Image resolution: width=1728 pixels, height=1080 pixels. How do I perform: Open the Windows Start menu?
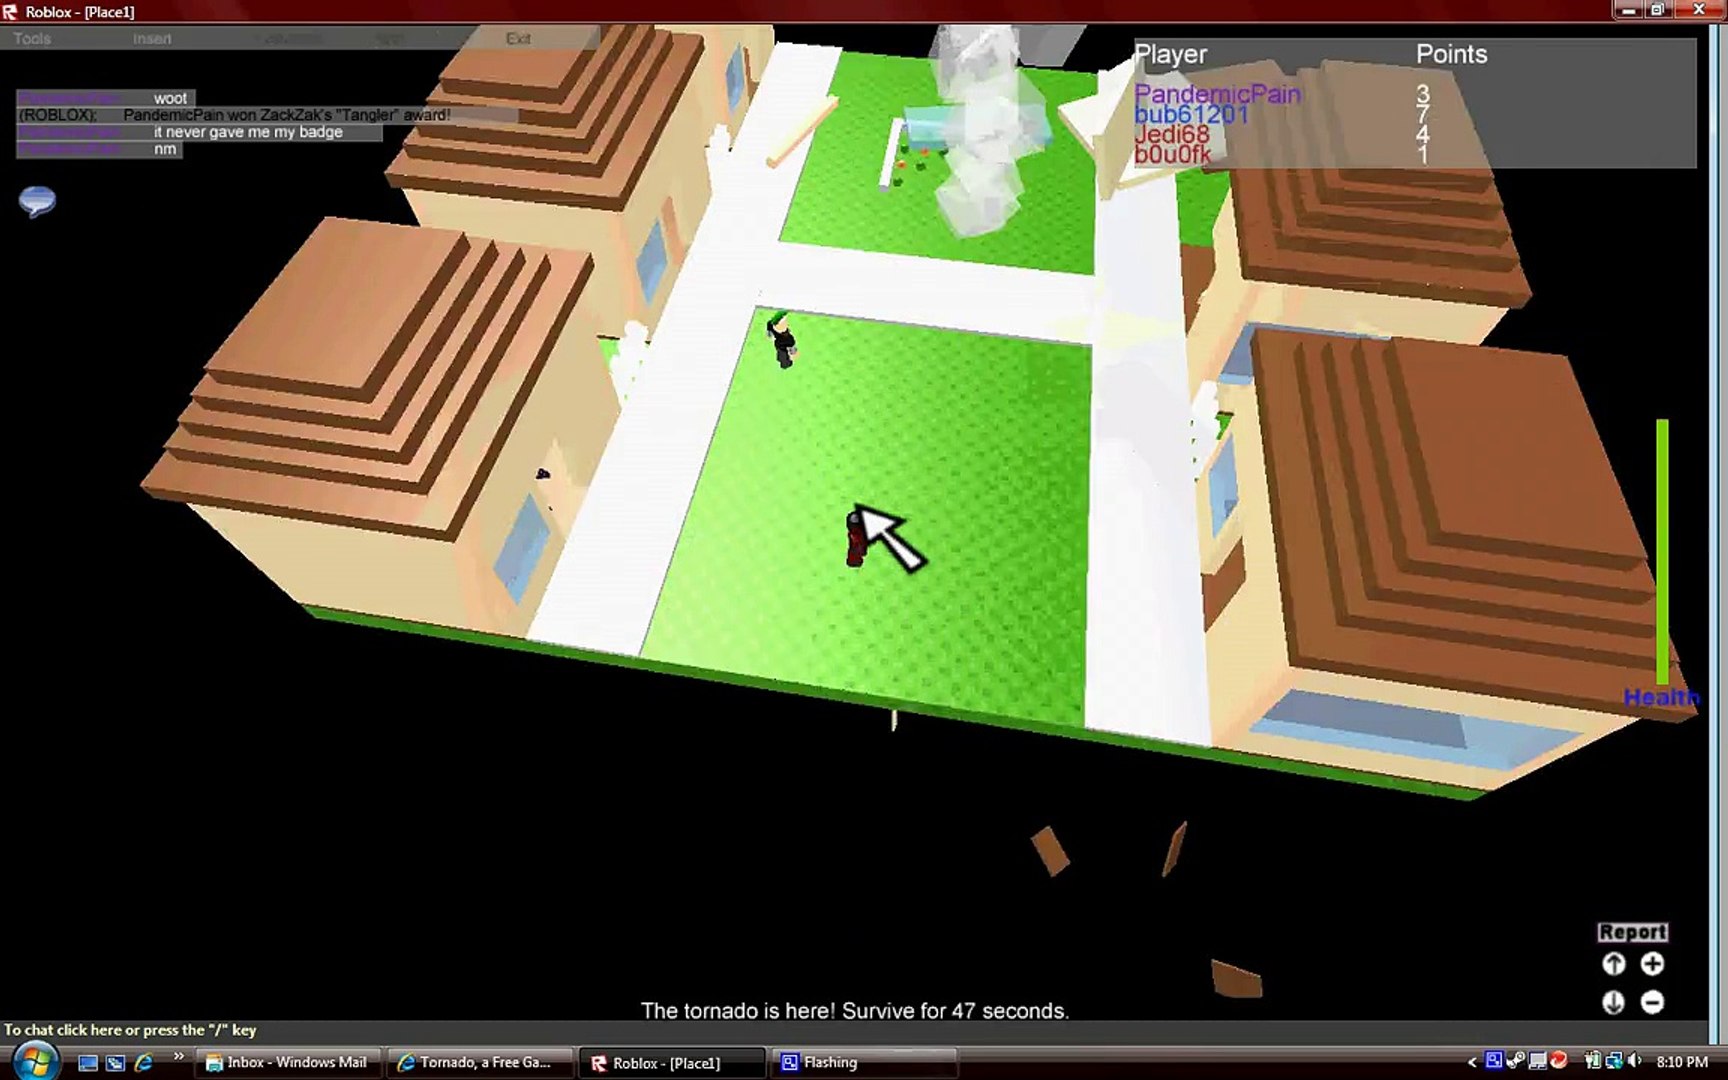[35, 1061]
